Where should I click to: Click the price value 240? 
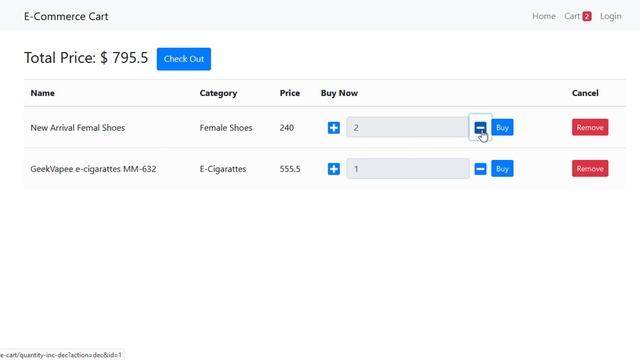287,128
